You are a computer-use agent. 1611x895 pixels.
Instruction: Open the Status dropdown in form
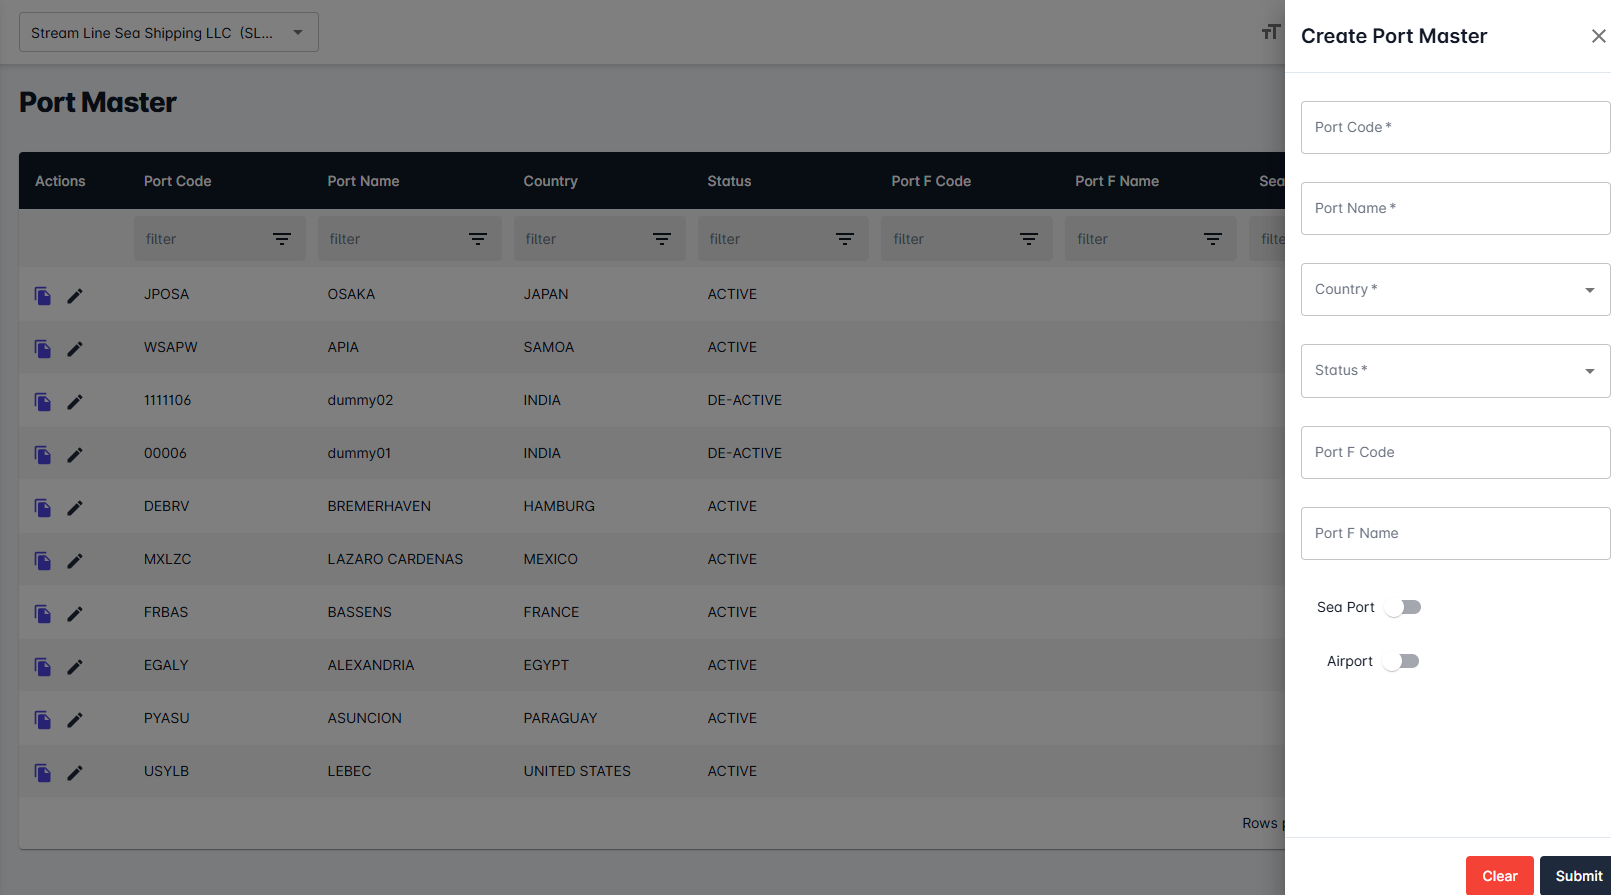click(1455, 370)
